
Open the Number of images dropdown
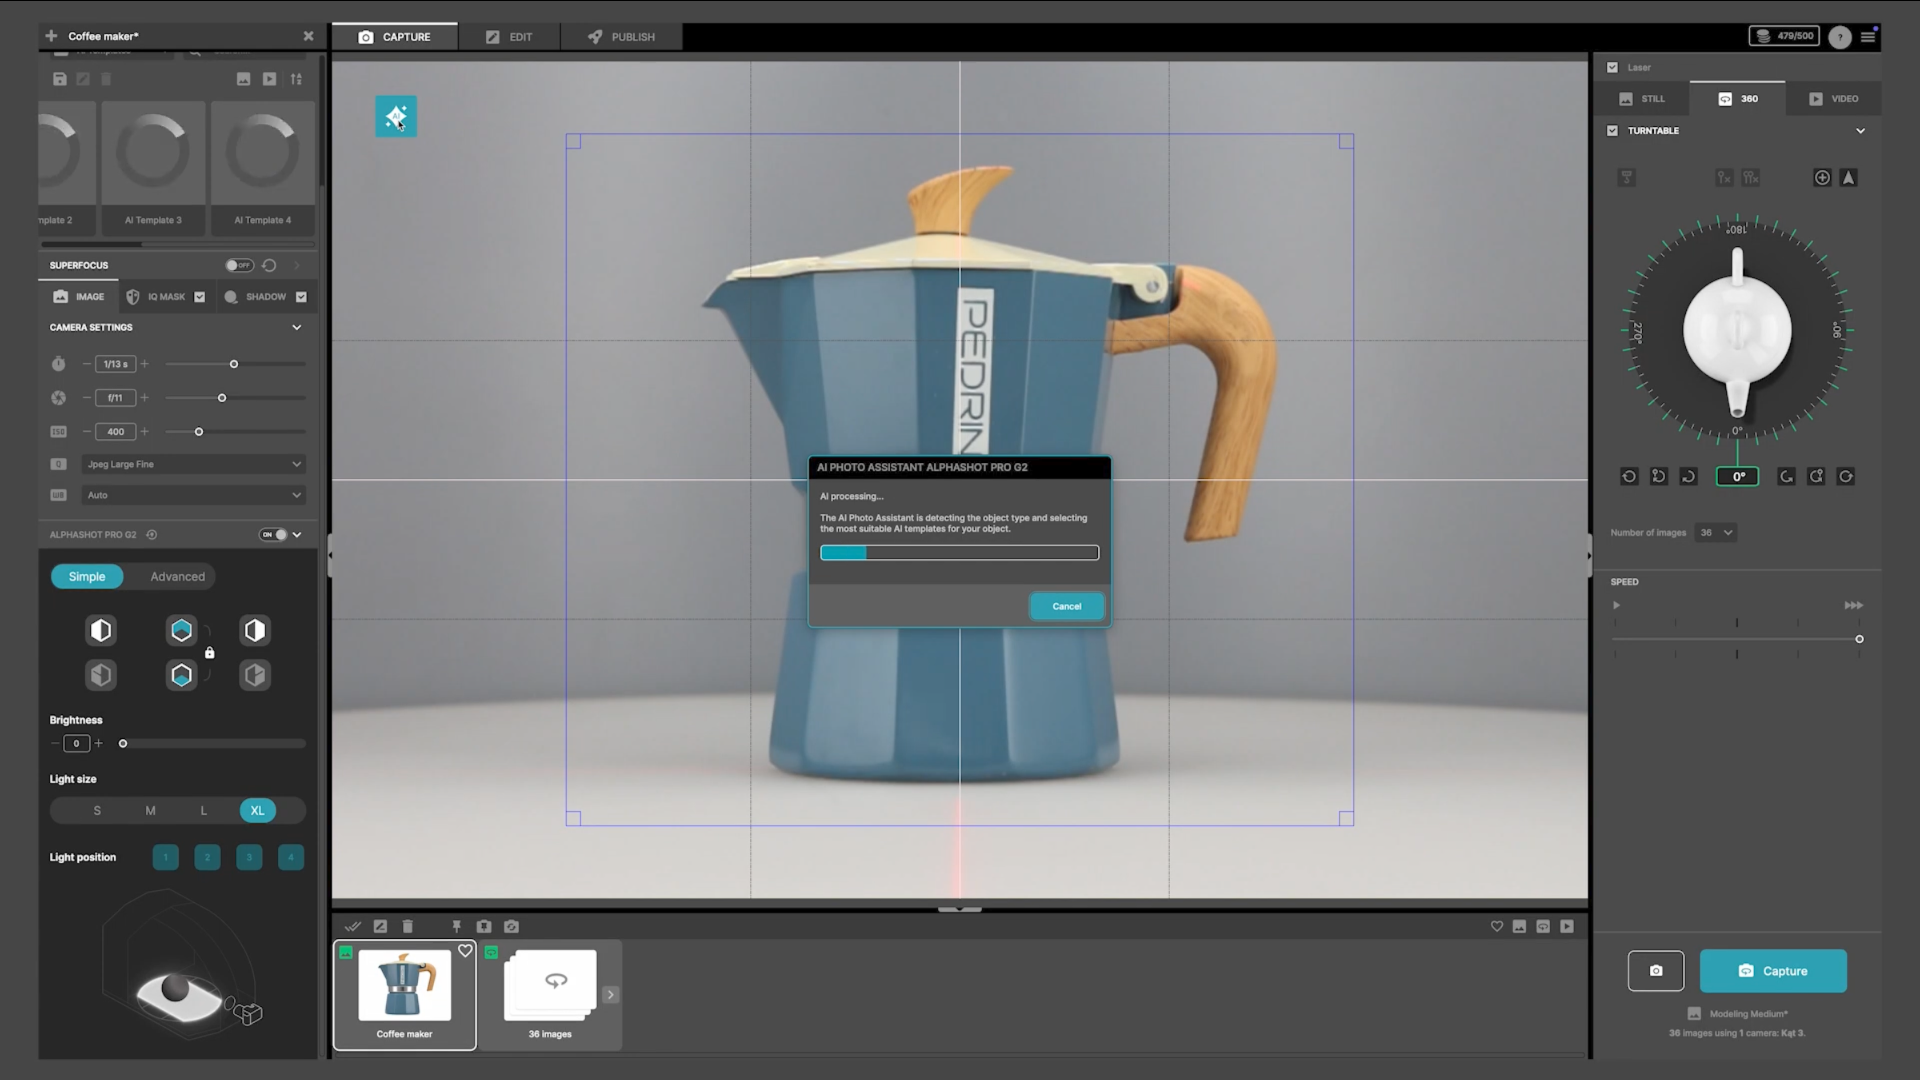click(x=1716, y=533)
